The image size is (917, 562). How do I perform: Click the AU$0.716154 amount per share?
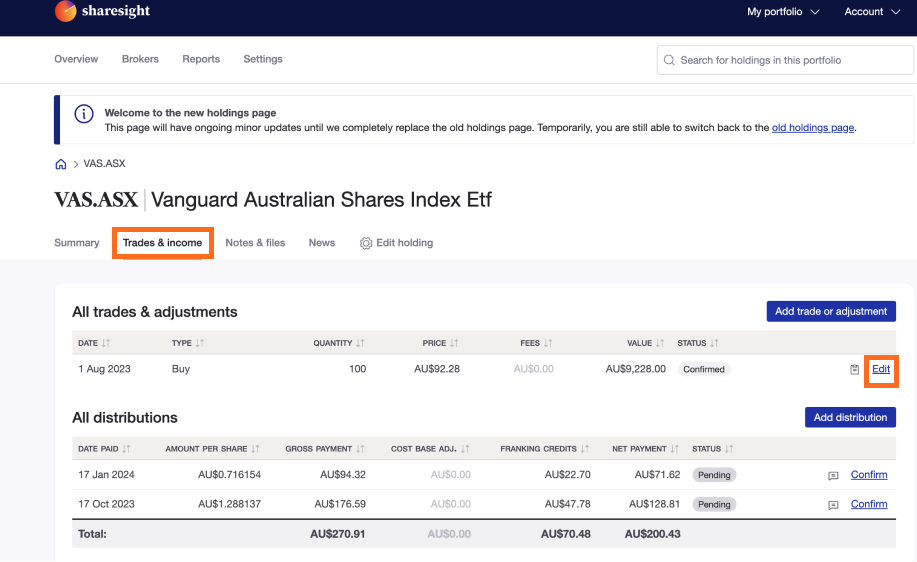click(229, 475)
